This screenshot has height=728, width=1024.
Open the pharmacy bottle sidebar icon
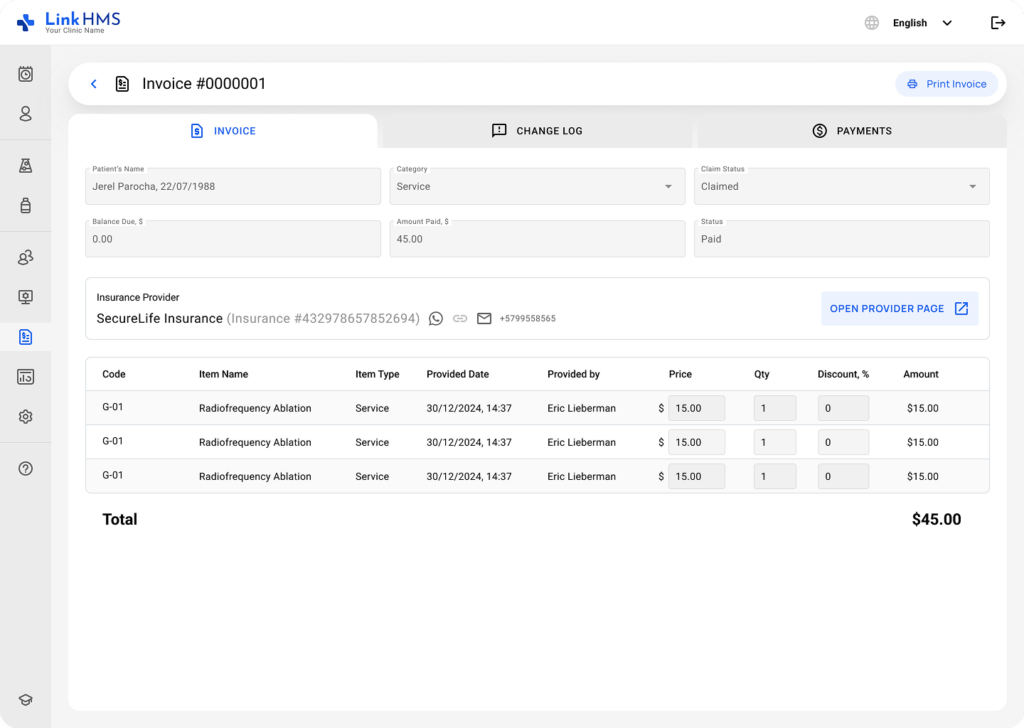click(x=25, y=206)
